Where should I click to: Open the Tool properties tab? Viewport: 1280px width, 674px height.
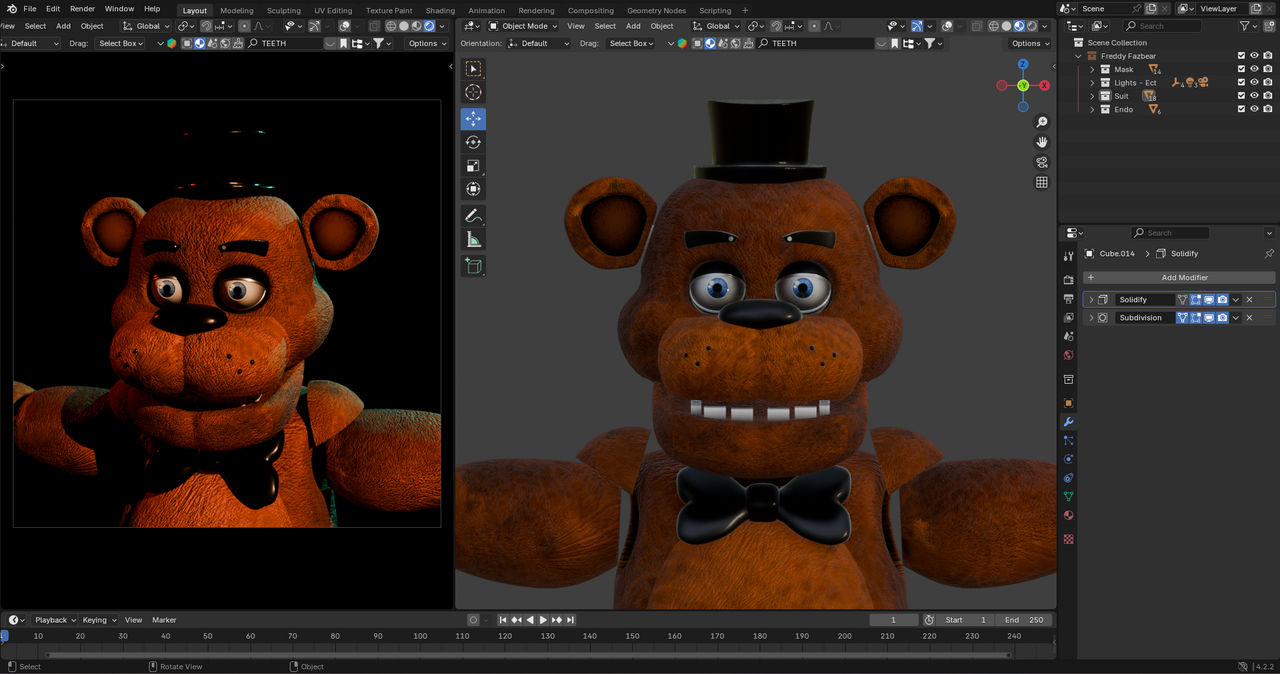point(1068,256)
